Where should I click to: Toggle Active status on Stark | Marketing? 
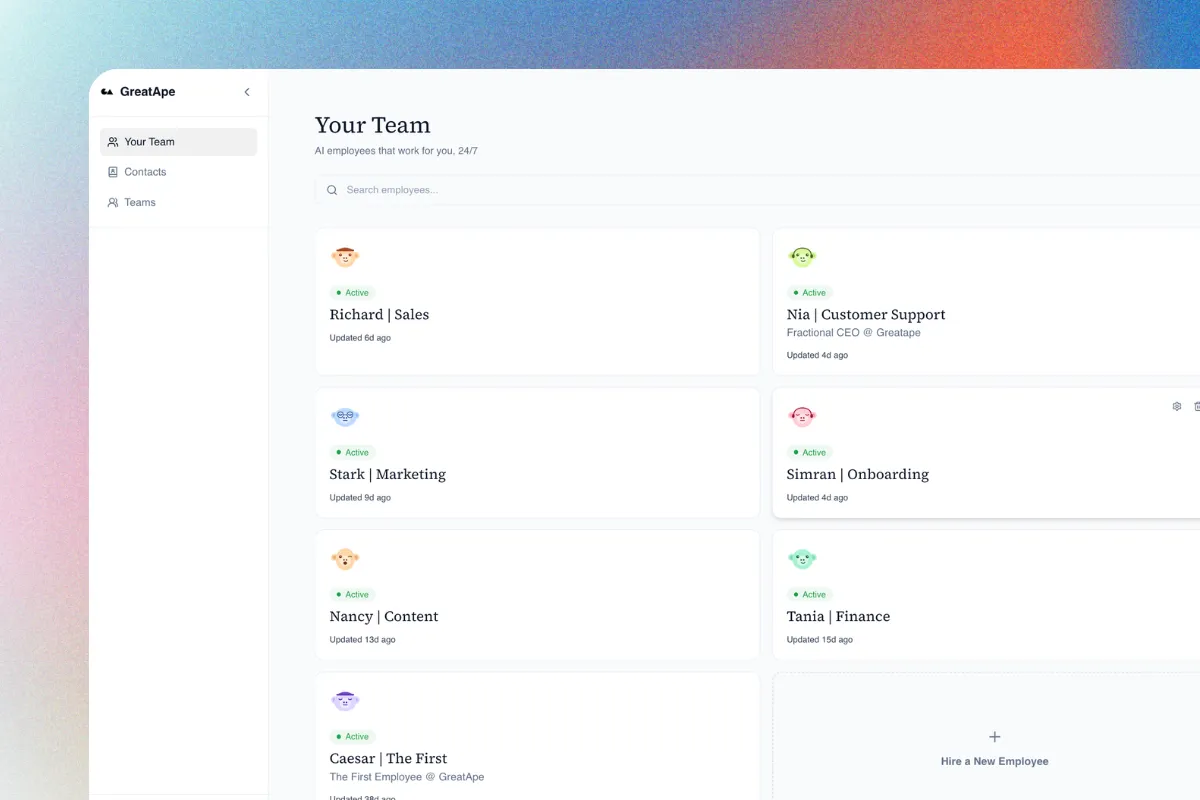coord(352,452)
